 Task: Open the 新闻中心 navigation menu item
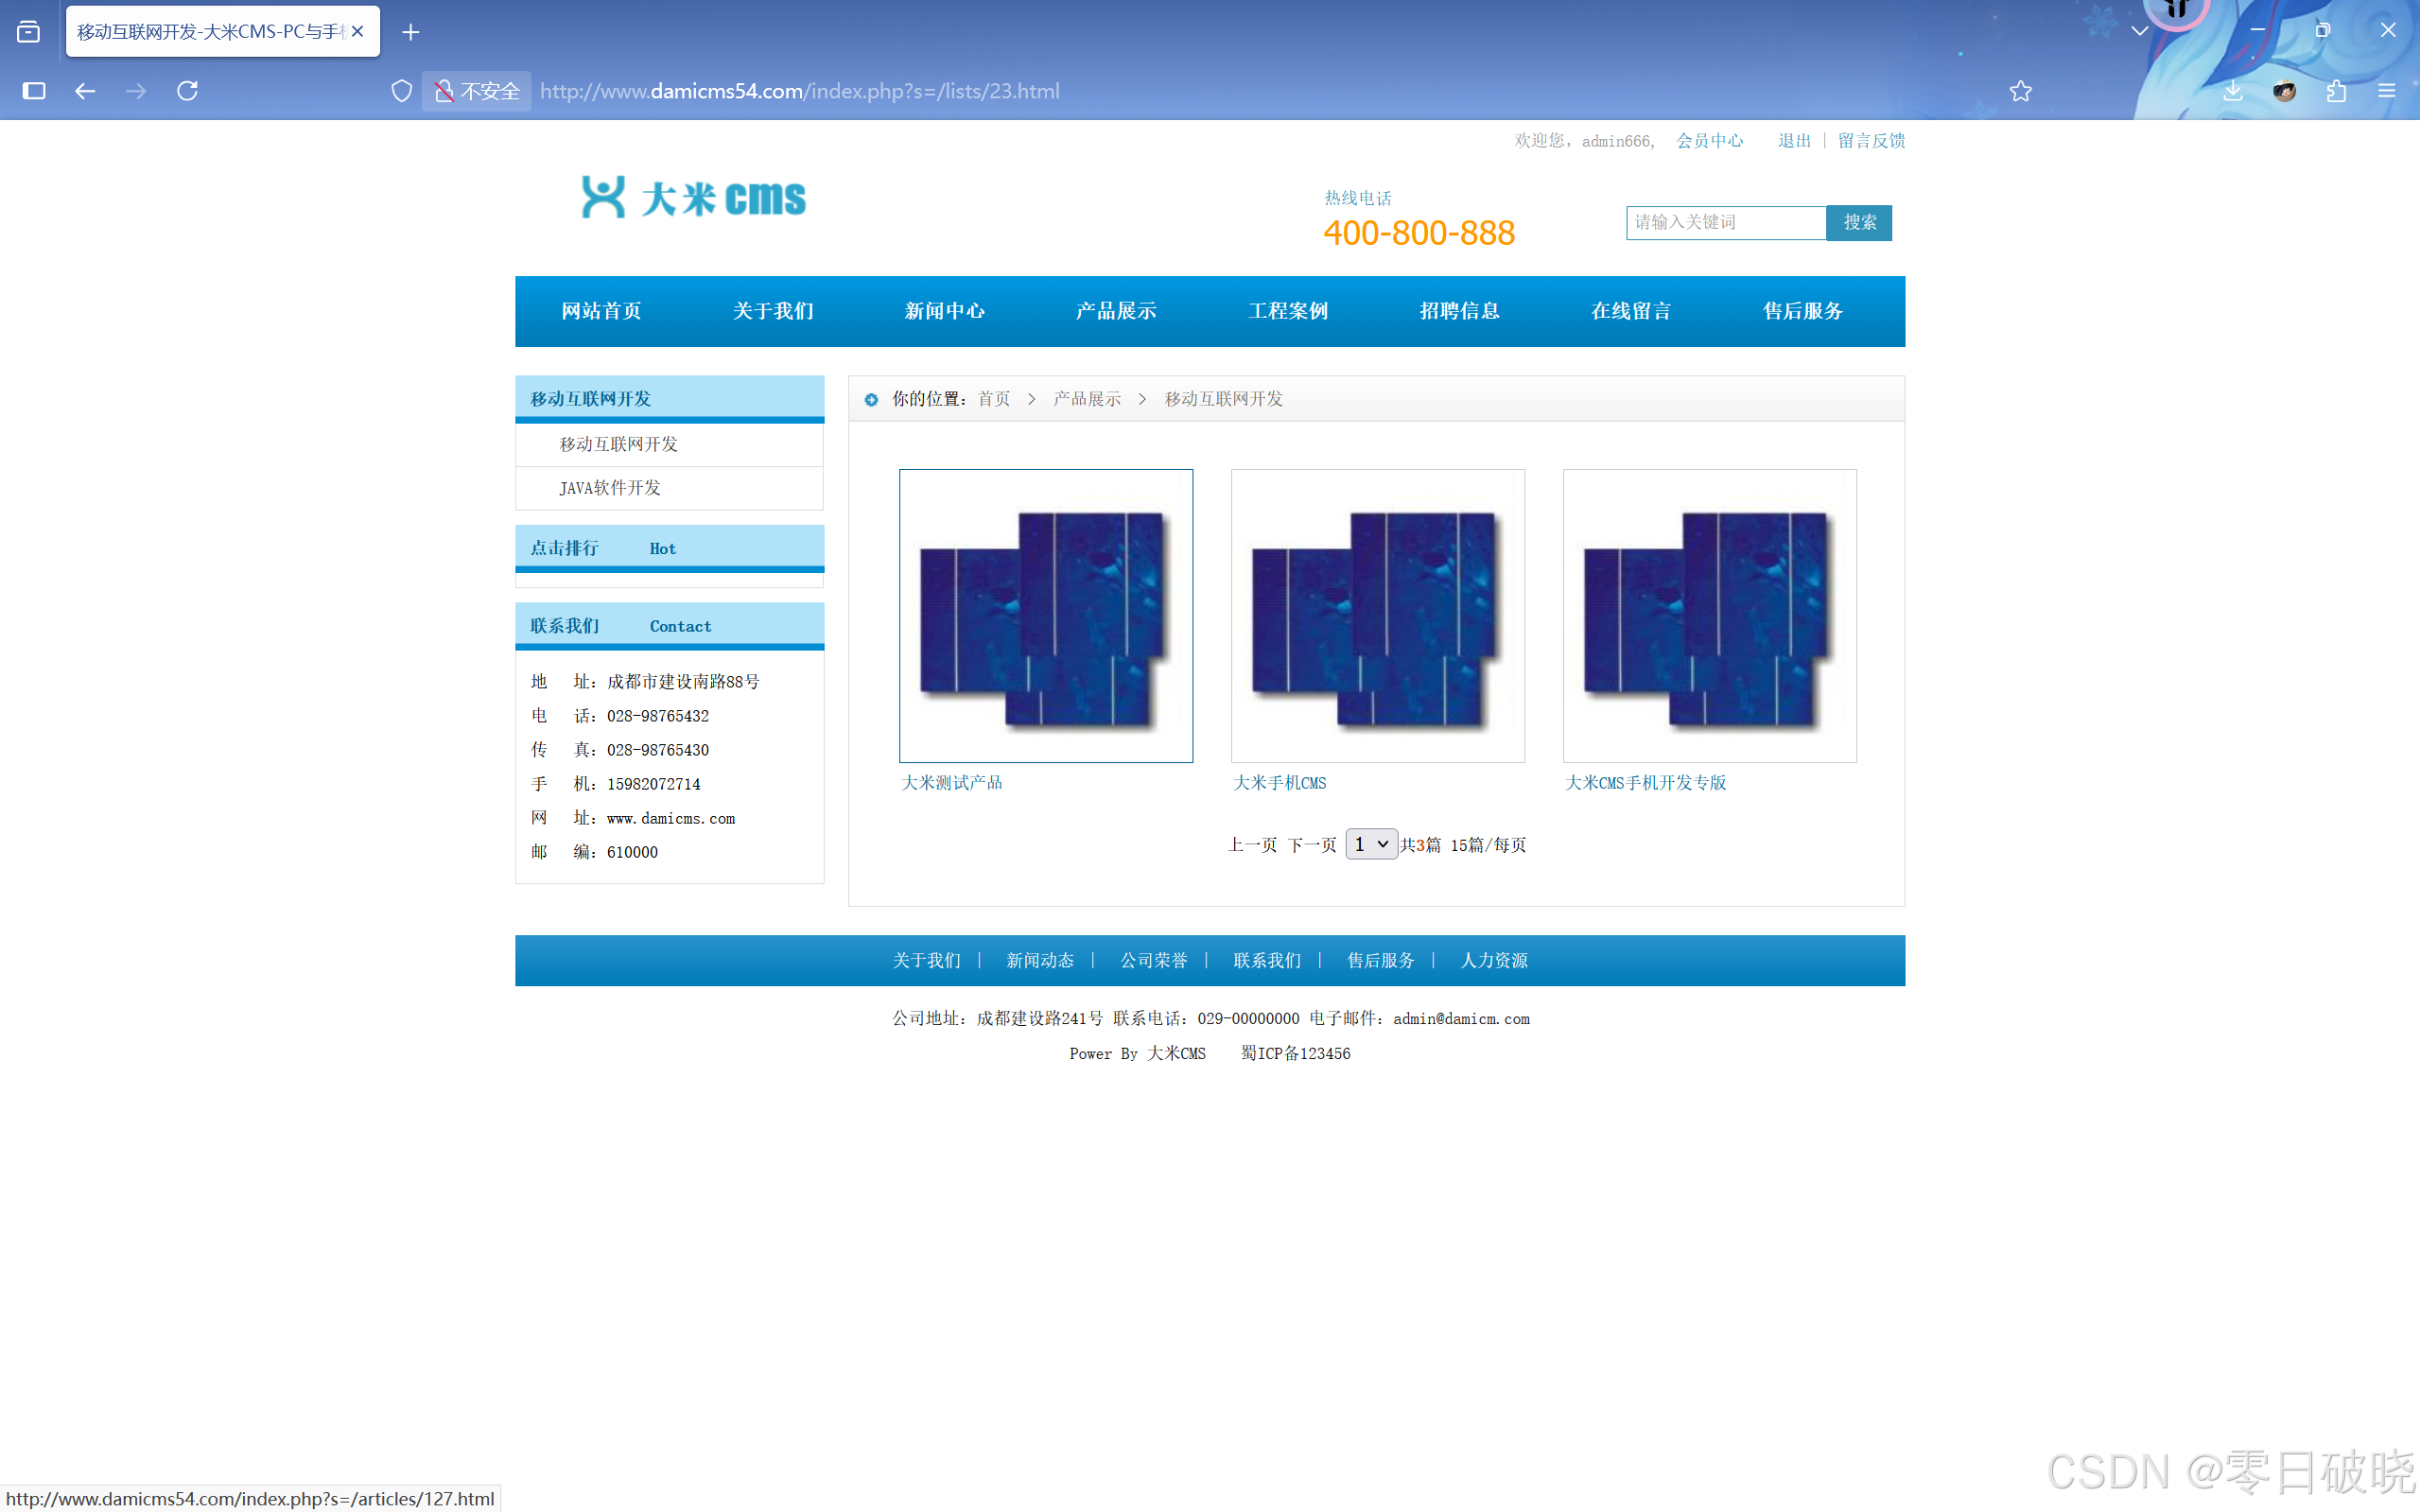tap(944, 311)
